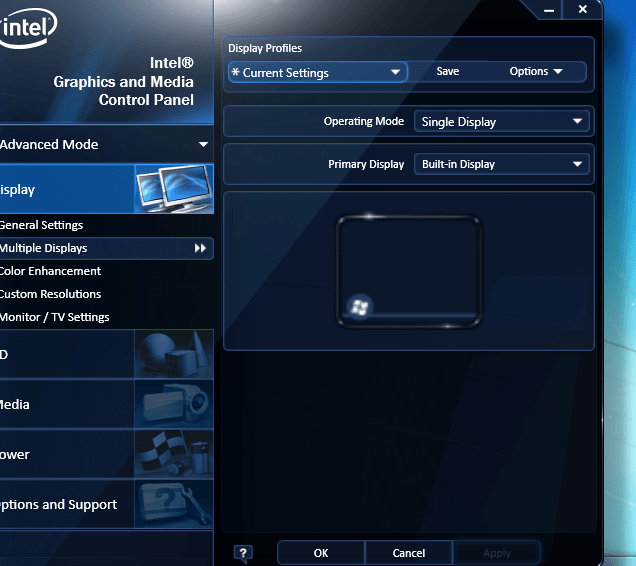Minimize the Intel control panel window

coord(549,10)
